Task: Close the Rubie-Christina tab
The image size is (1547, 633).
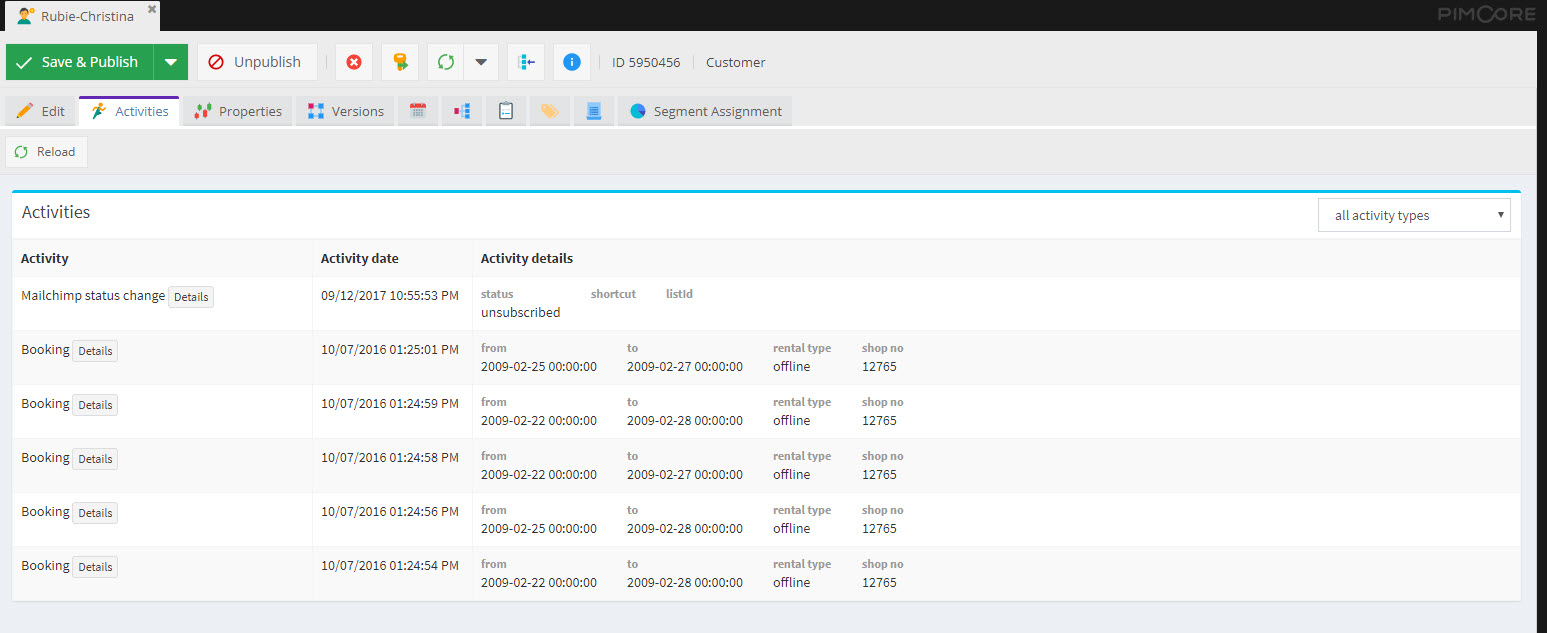Action: tap(152, 9)
